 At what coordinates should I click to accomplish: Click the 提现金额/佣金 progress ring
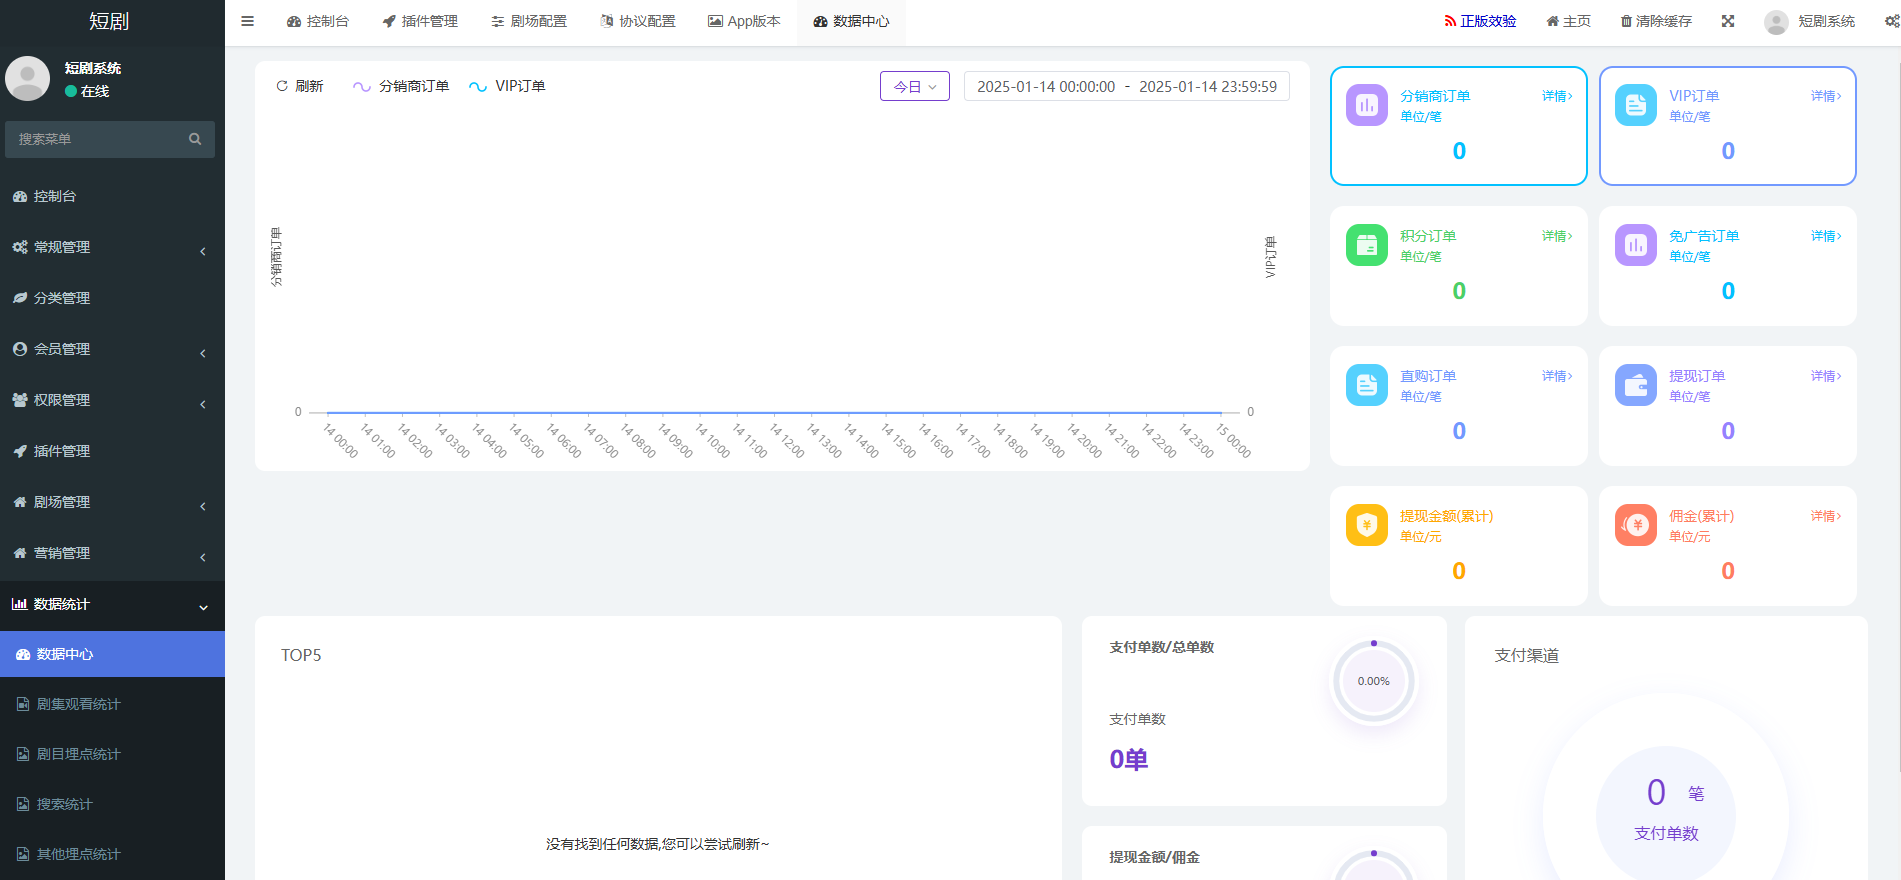tap(1374, 866)
